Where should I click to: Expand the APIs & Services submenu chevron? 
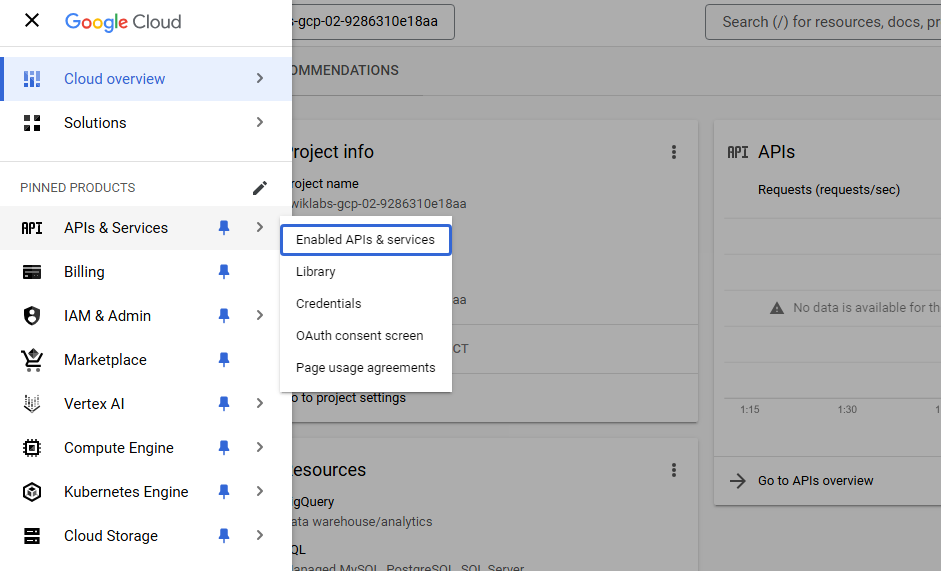[x=260, y=227]
